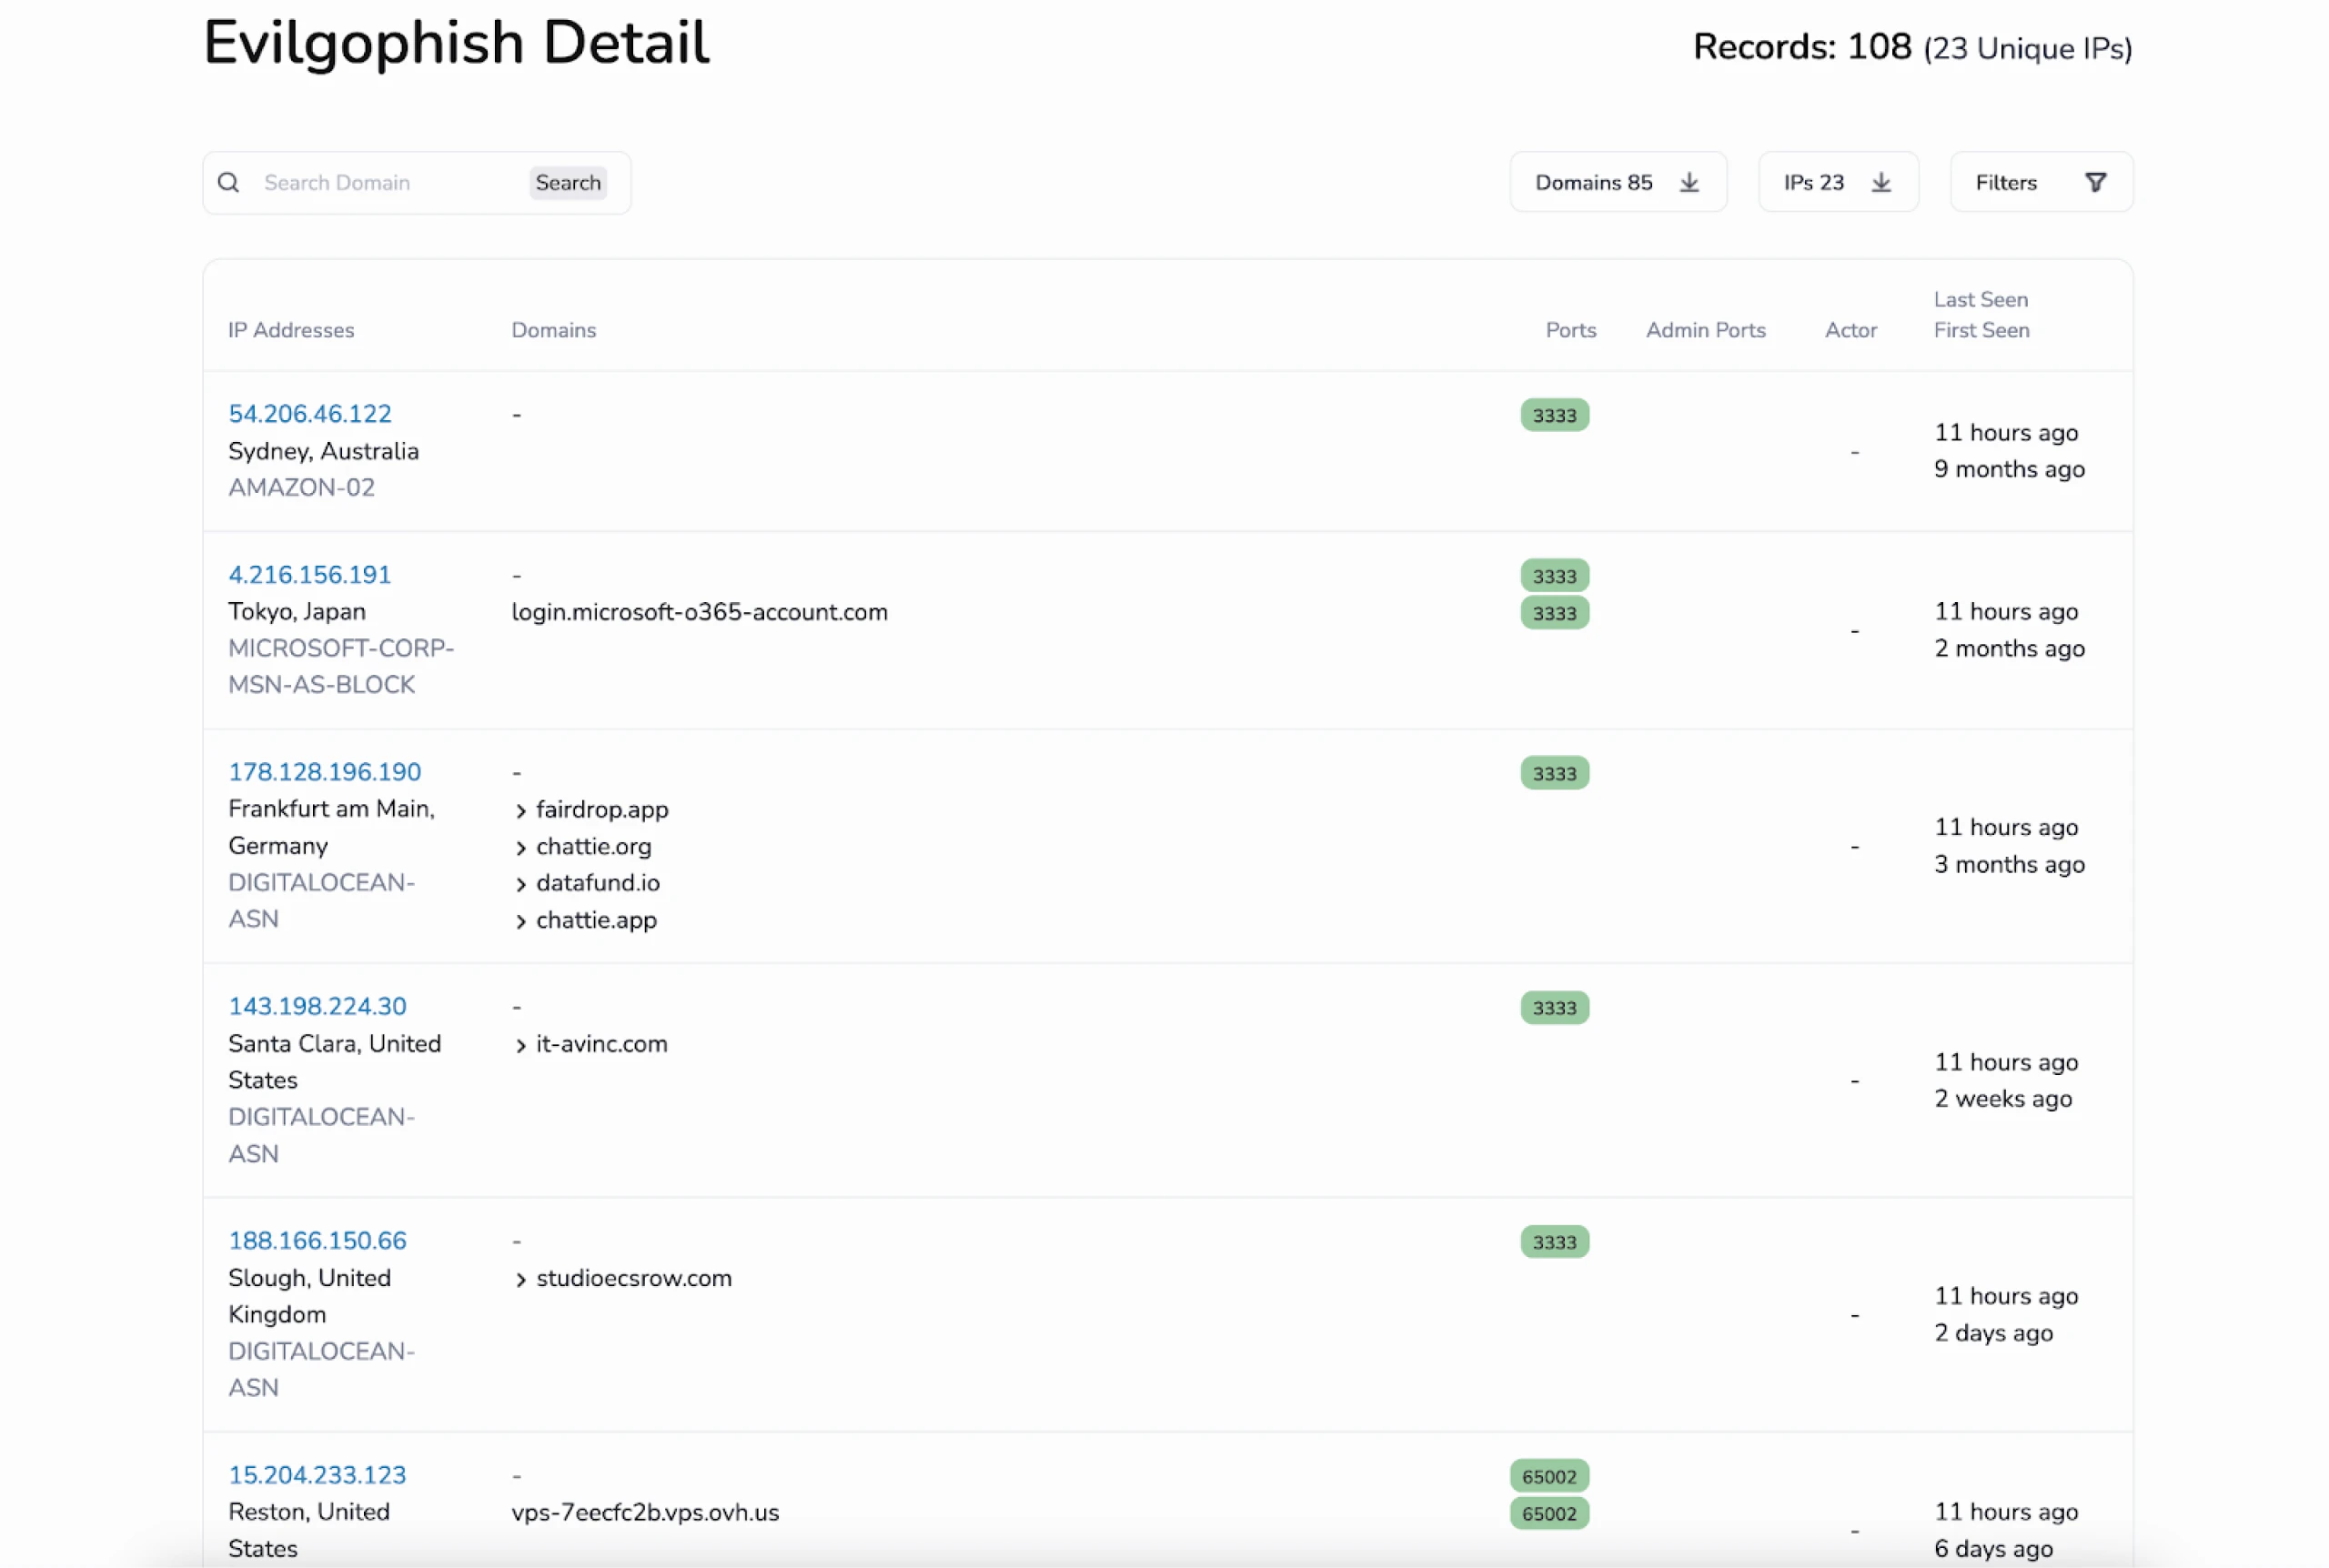This screenshot has width=2329, height=1568.
Task: Click the download icon beside Domains 85
Action: tap(1689, 182)
